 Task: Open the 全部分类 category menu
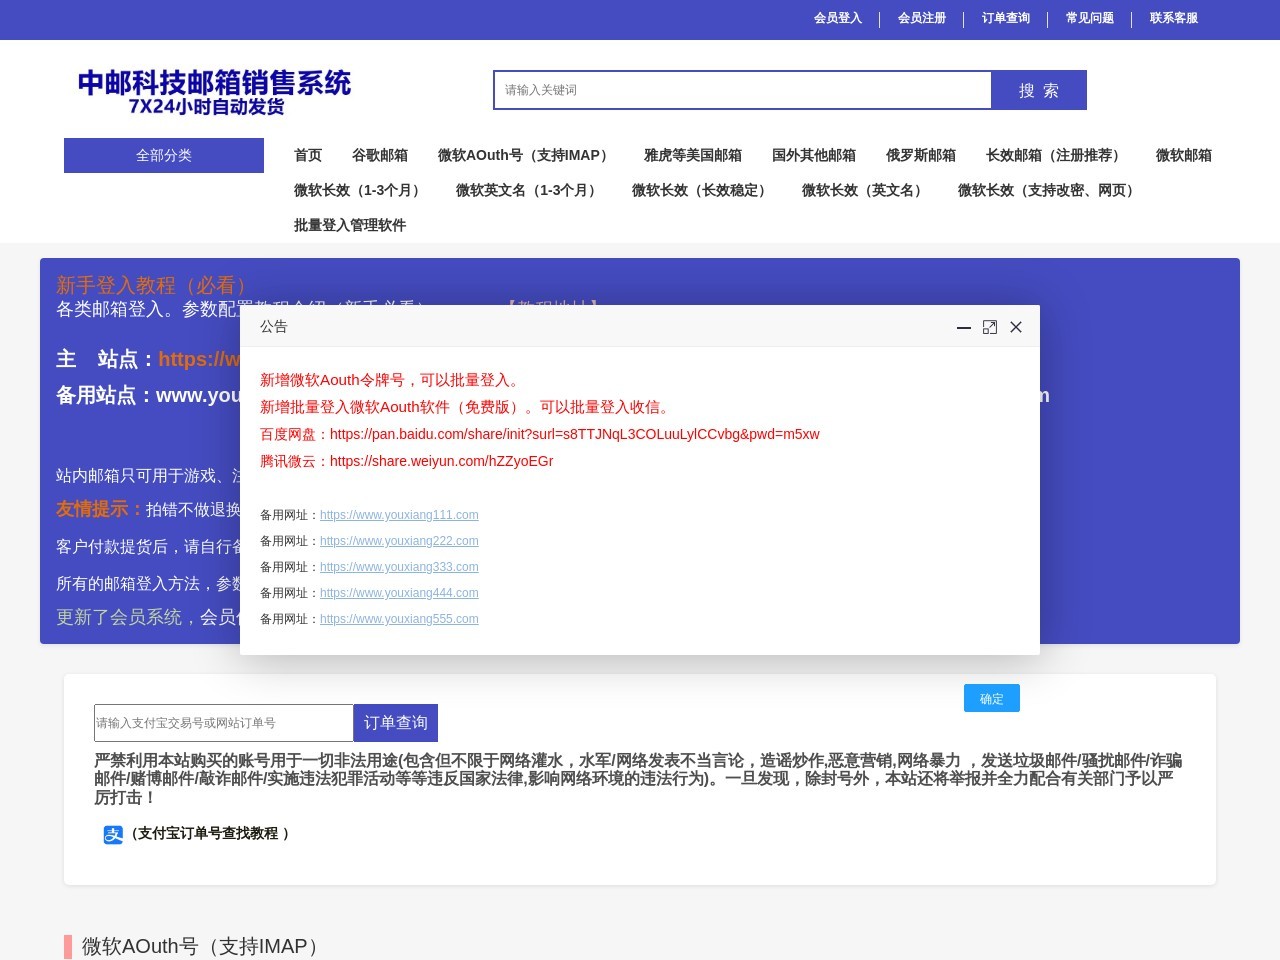click(164, 155)
